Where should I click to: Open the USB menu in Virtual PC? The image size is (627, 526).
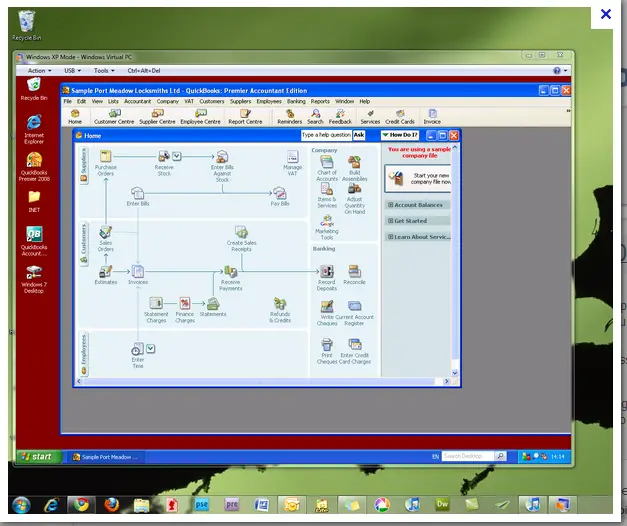coord(72,70)
